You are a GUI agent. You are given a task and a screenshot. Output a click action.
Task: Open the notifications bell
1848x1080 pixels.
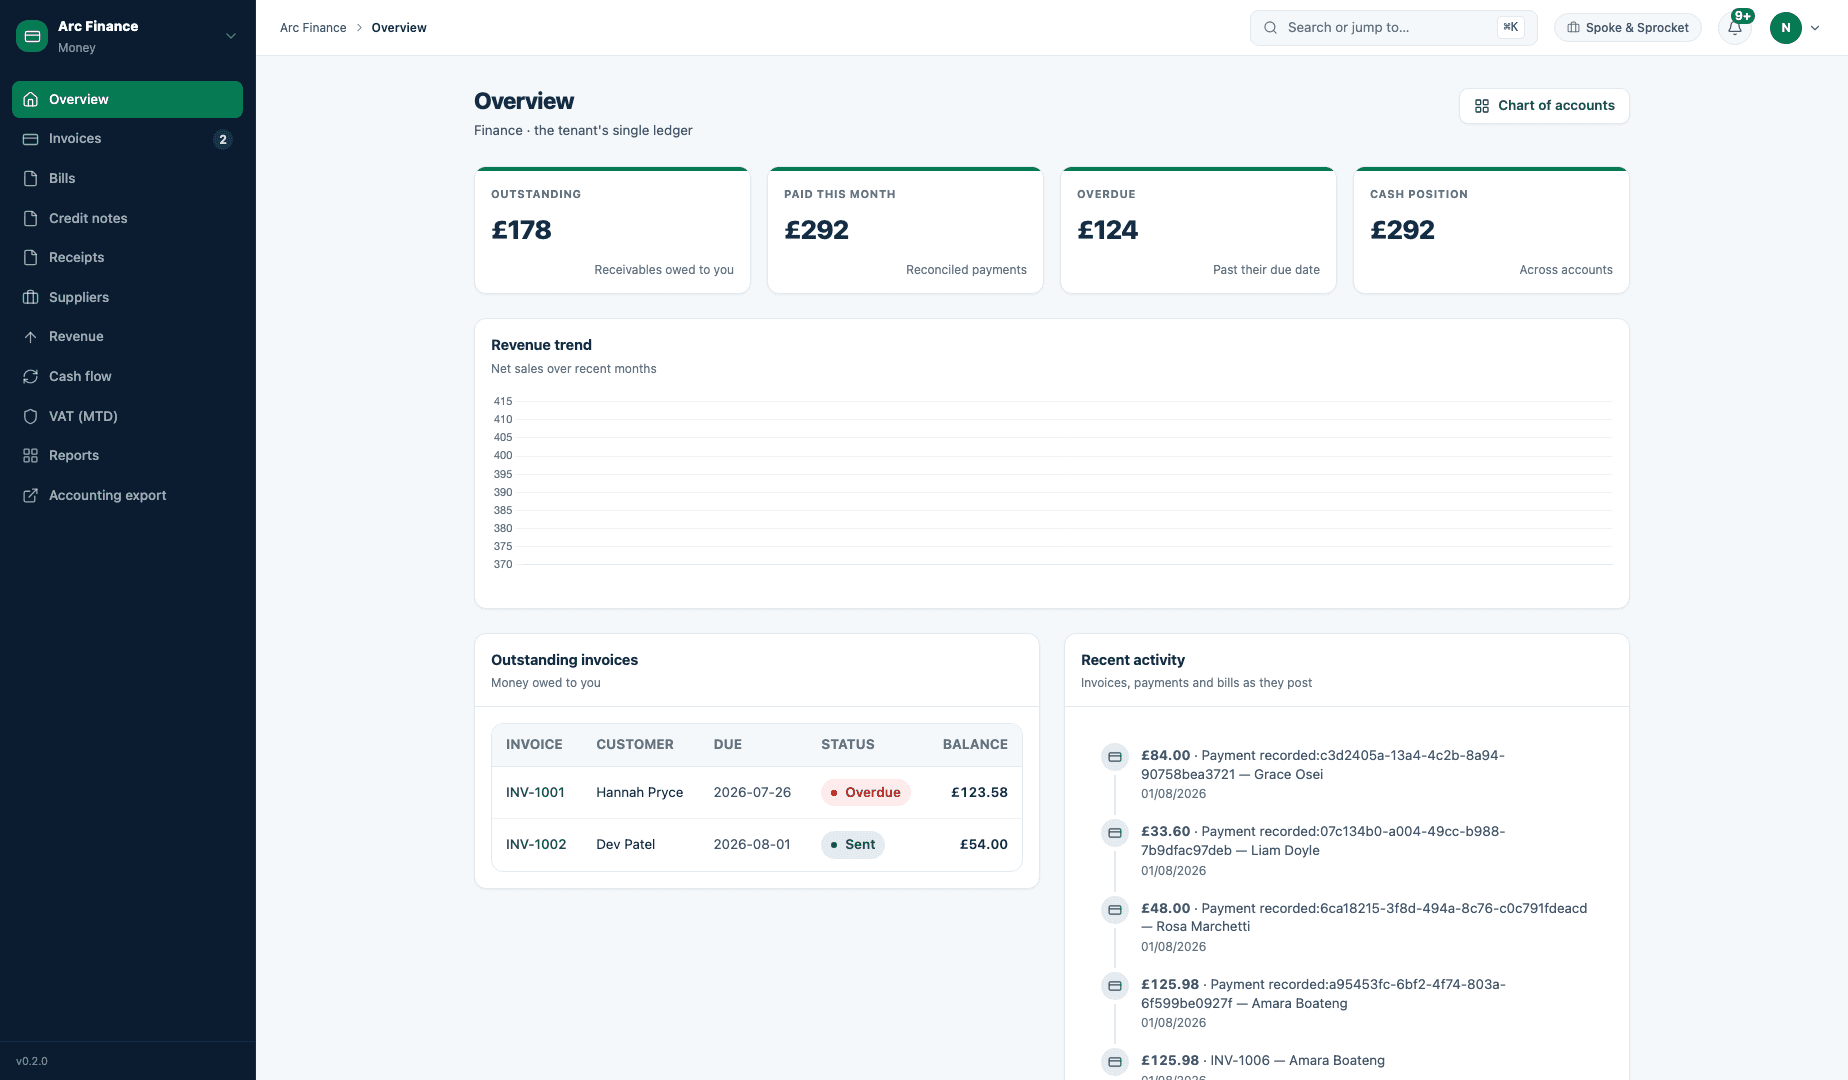coord(1735,28)
